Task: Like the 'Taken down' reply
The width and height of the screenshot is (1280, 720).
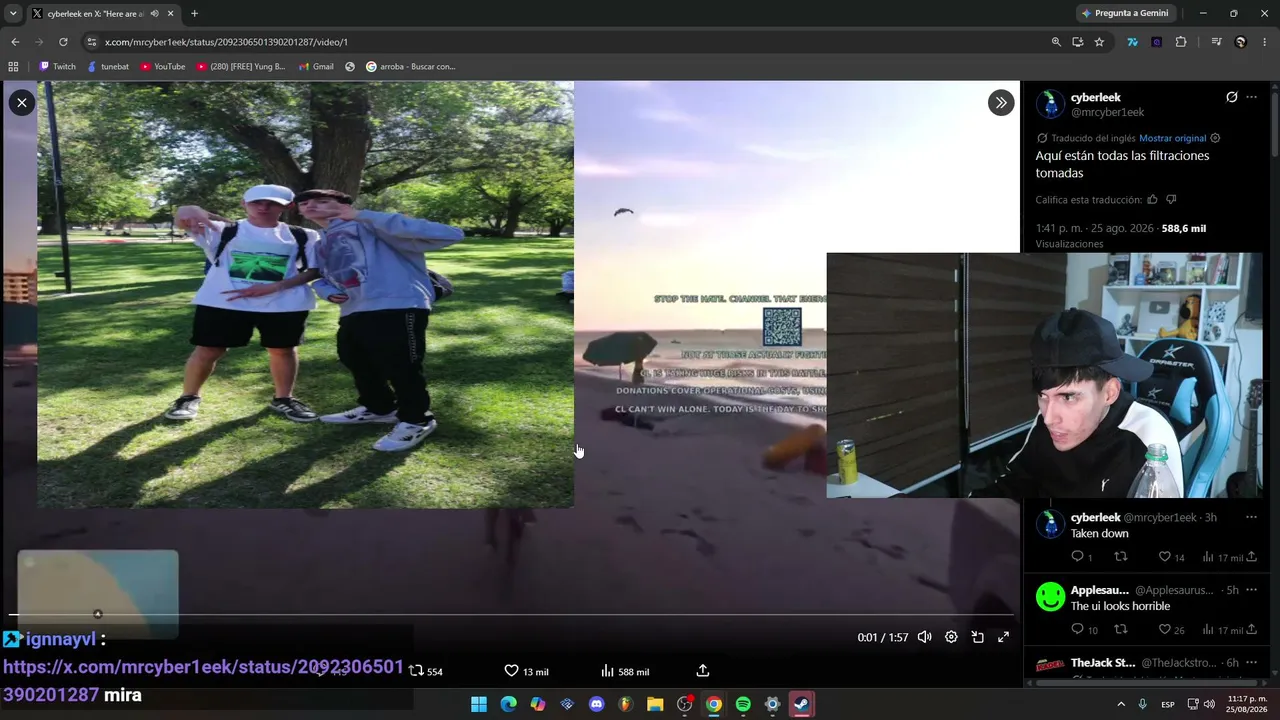Action: (1171, 557)
